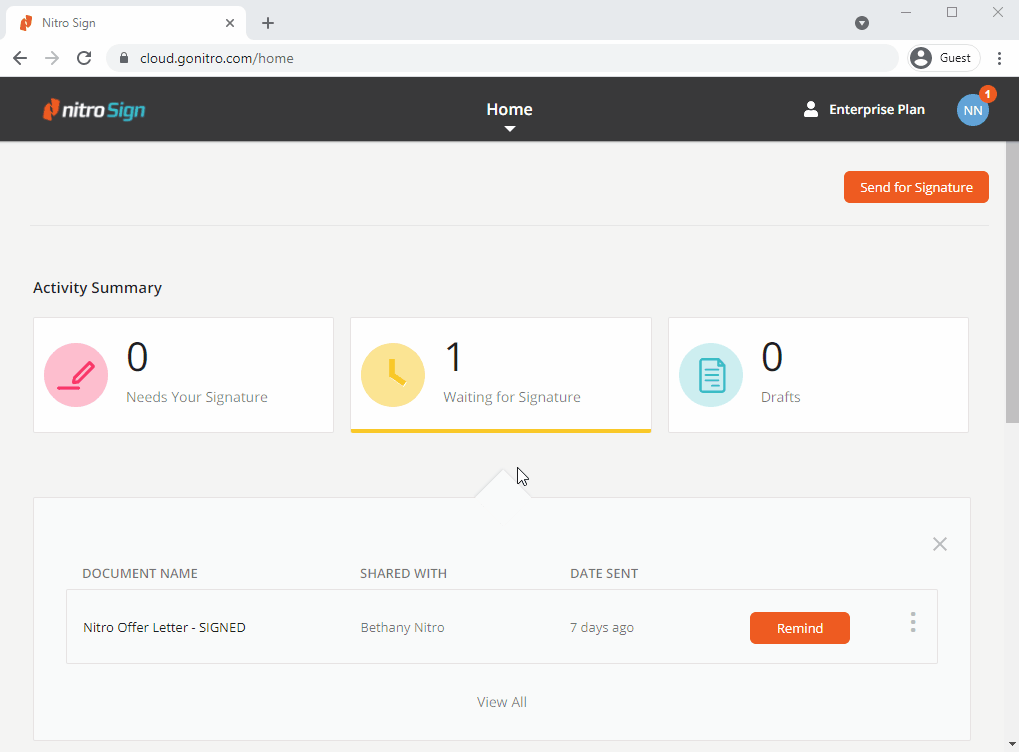Click the page vertical scrollbar
Screen dimensions: 1019x752
click(1011, 290)
